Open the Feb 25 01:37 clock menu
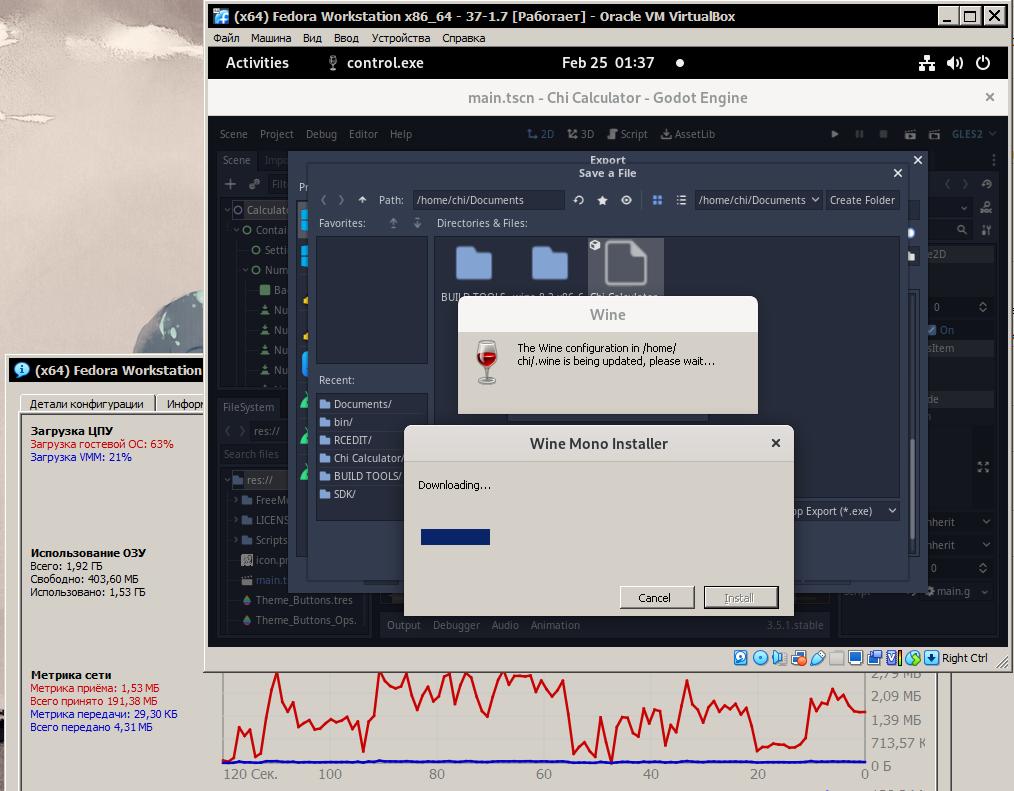Screen dimensions: 1014x791 tap(608, 63)
